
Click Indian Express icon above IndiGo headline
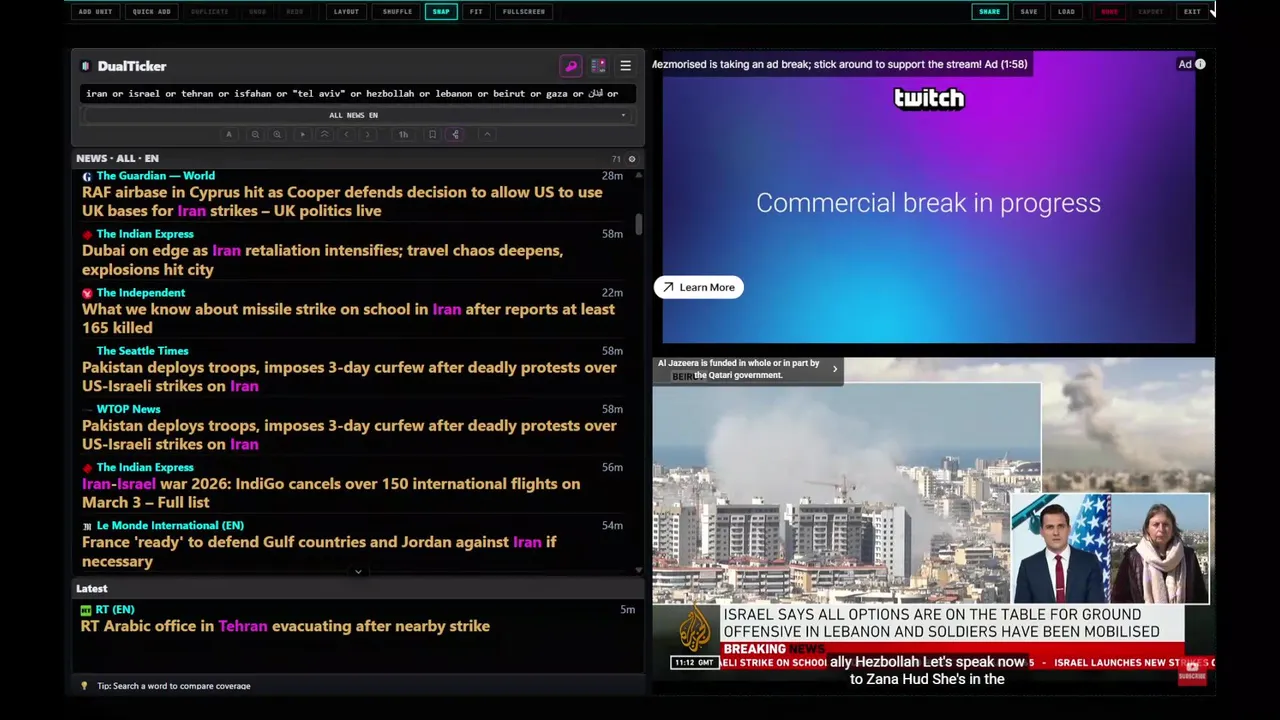click(x=87, y=468)
